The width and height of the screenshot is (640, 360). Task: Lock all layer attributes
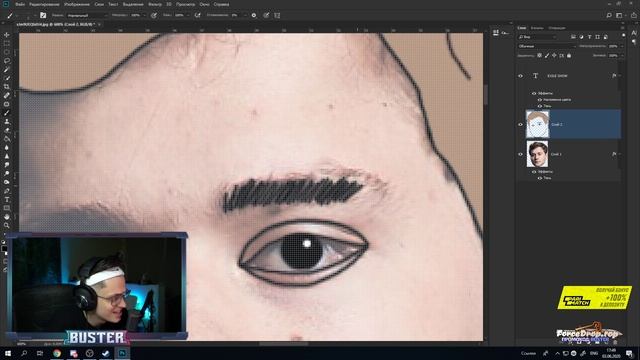(569, 56)
